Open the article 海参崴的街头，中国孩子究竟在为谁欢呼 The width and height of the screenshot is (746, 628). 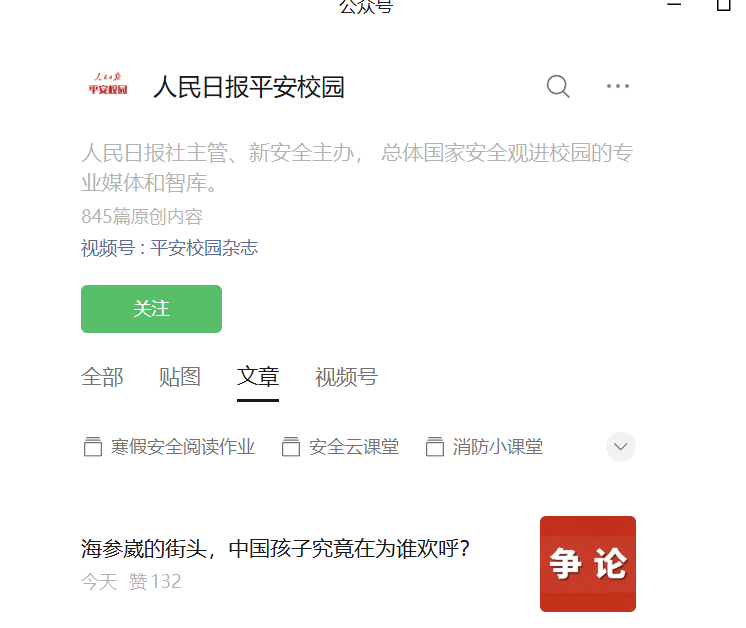click(x=275, y=549)
